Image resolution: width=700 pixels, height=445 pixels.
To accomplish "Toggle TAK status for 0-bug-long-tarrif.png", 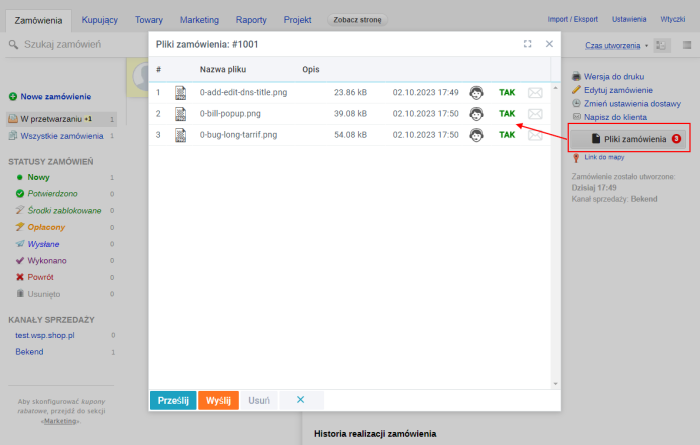I will tap(507, 135).
